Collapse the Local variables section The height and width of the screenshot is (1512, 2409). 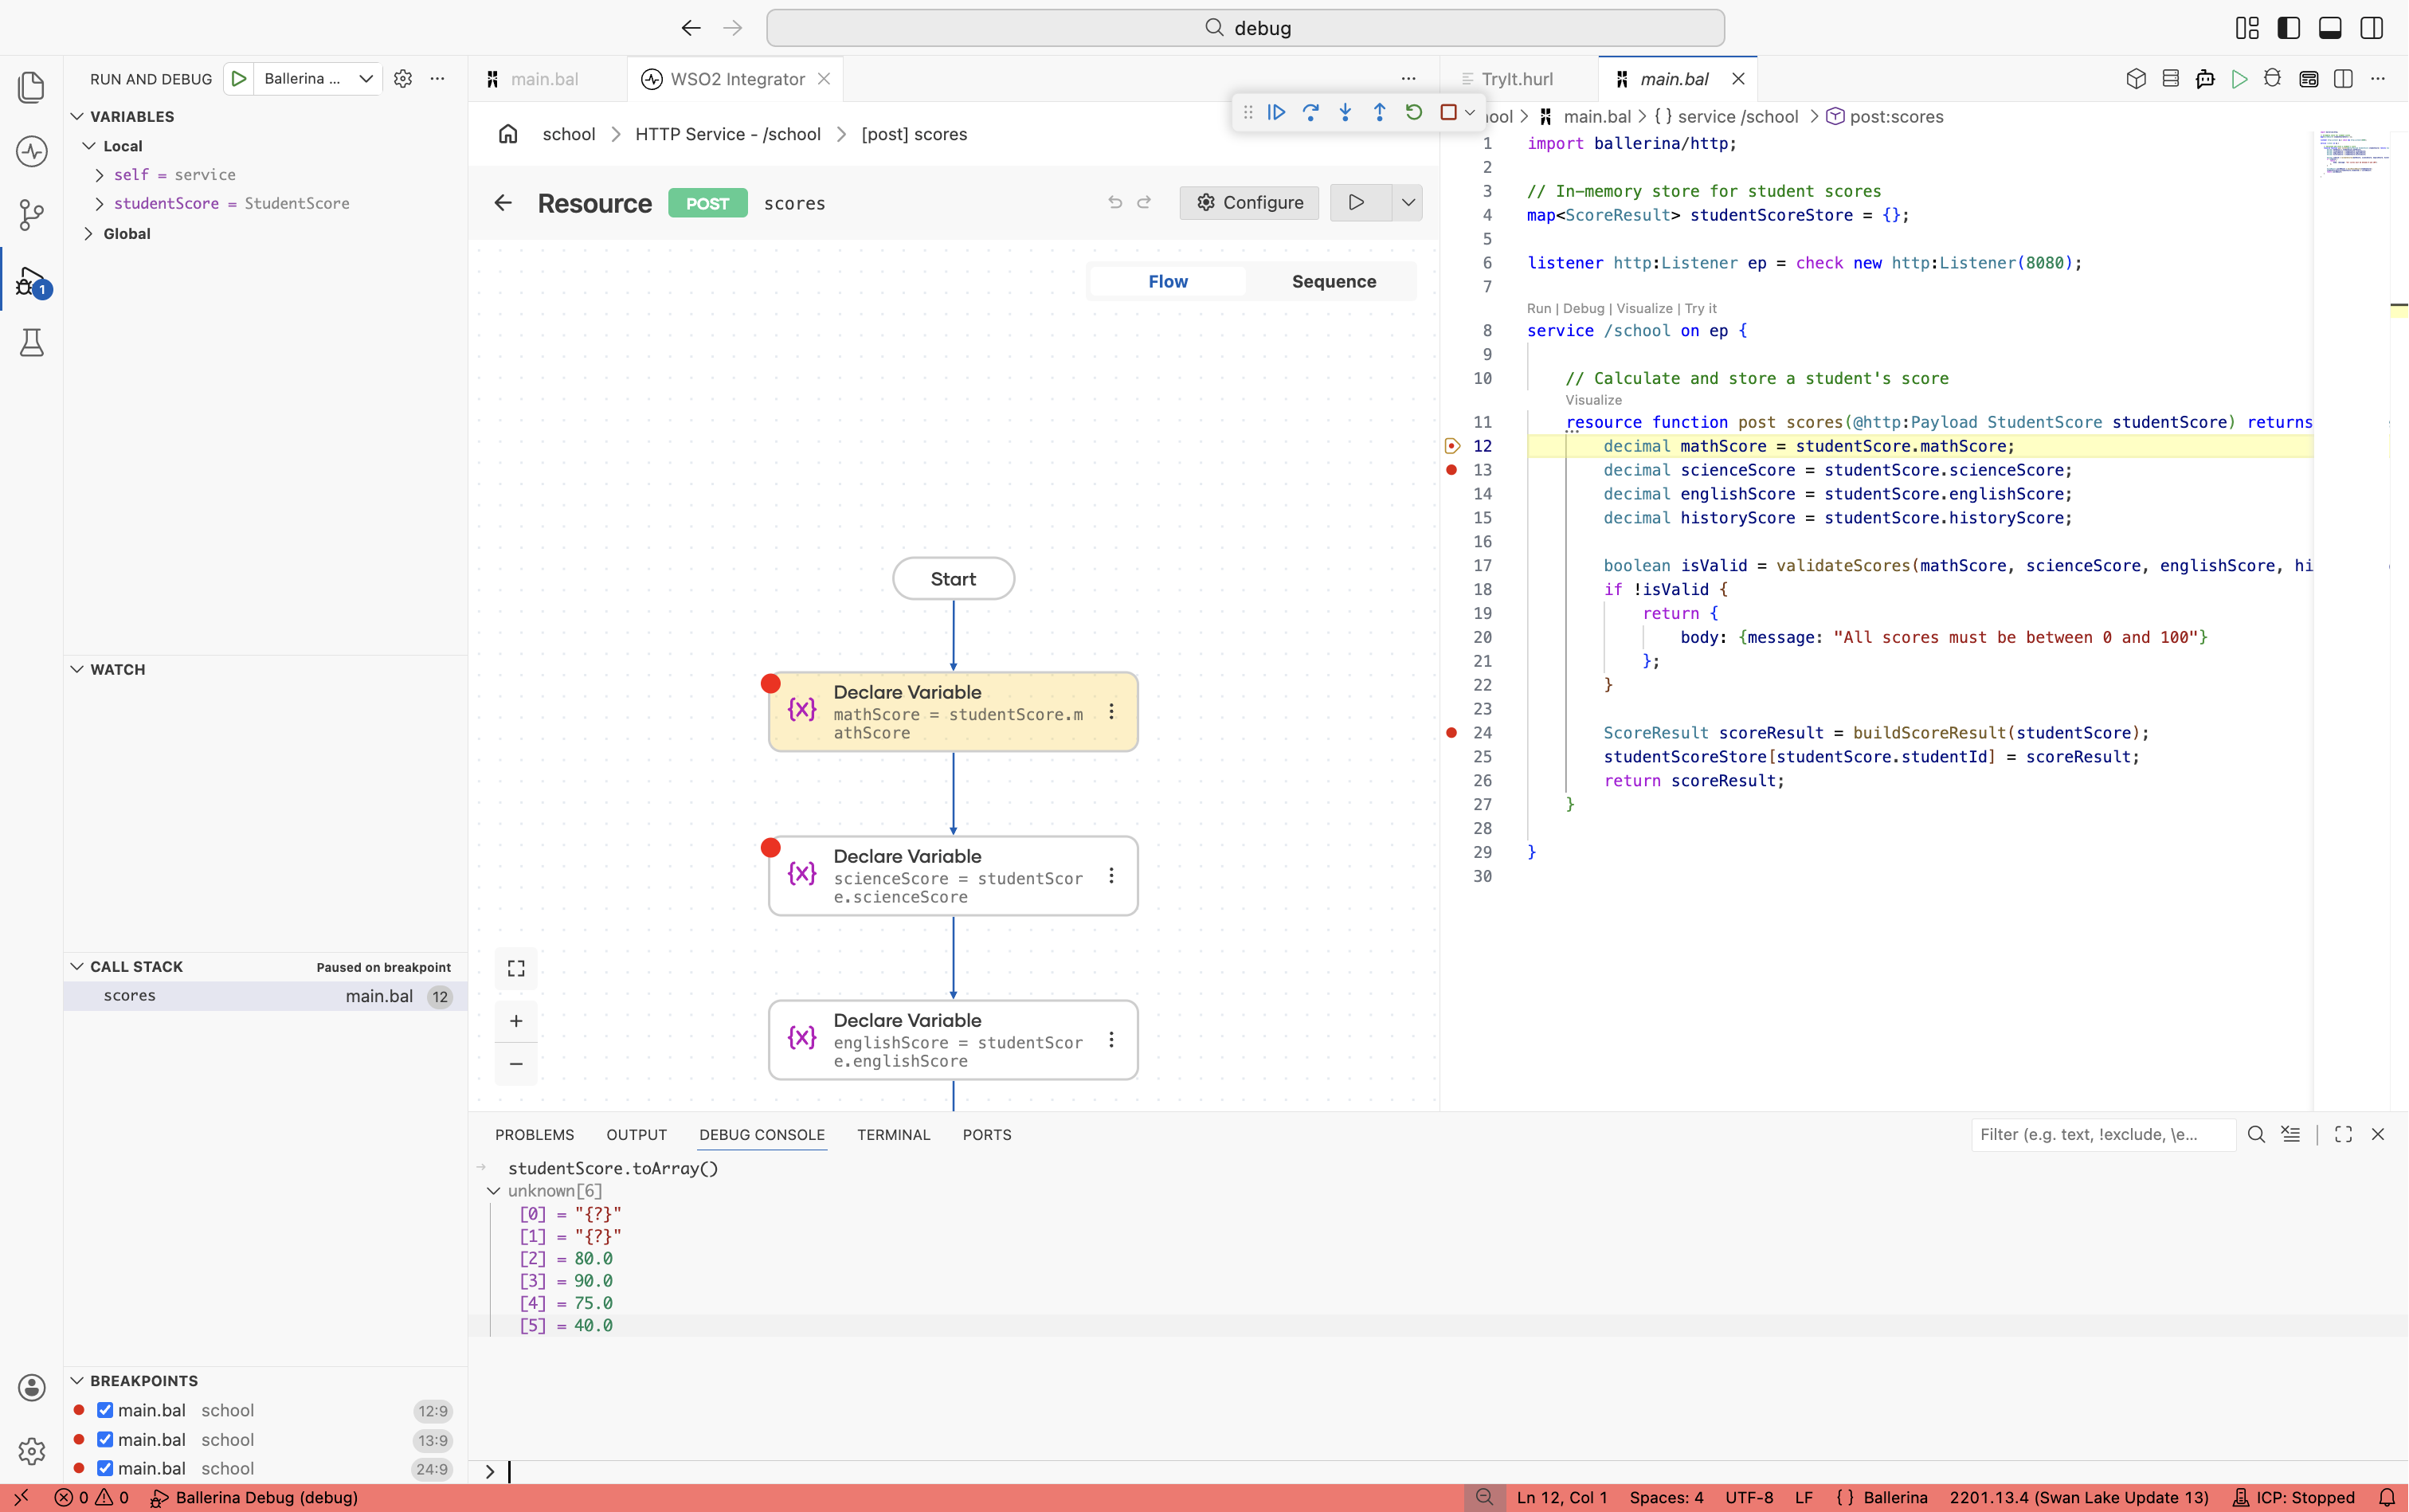pos(89,146)
